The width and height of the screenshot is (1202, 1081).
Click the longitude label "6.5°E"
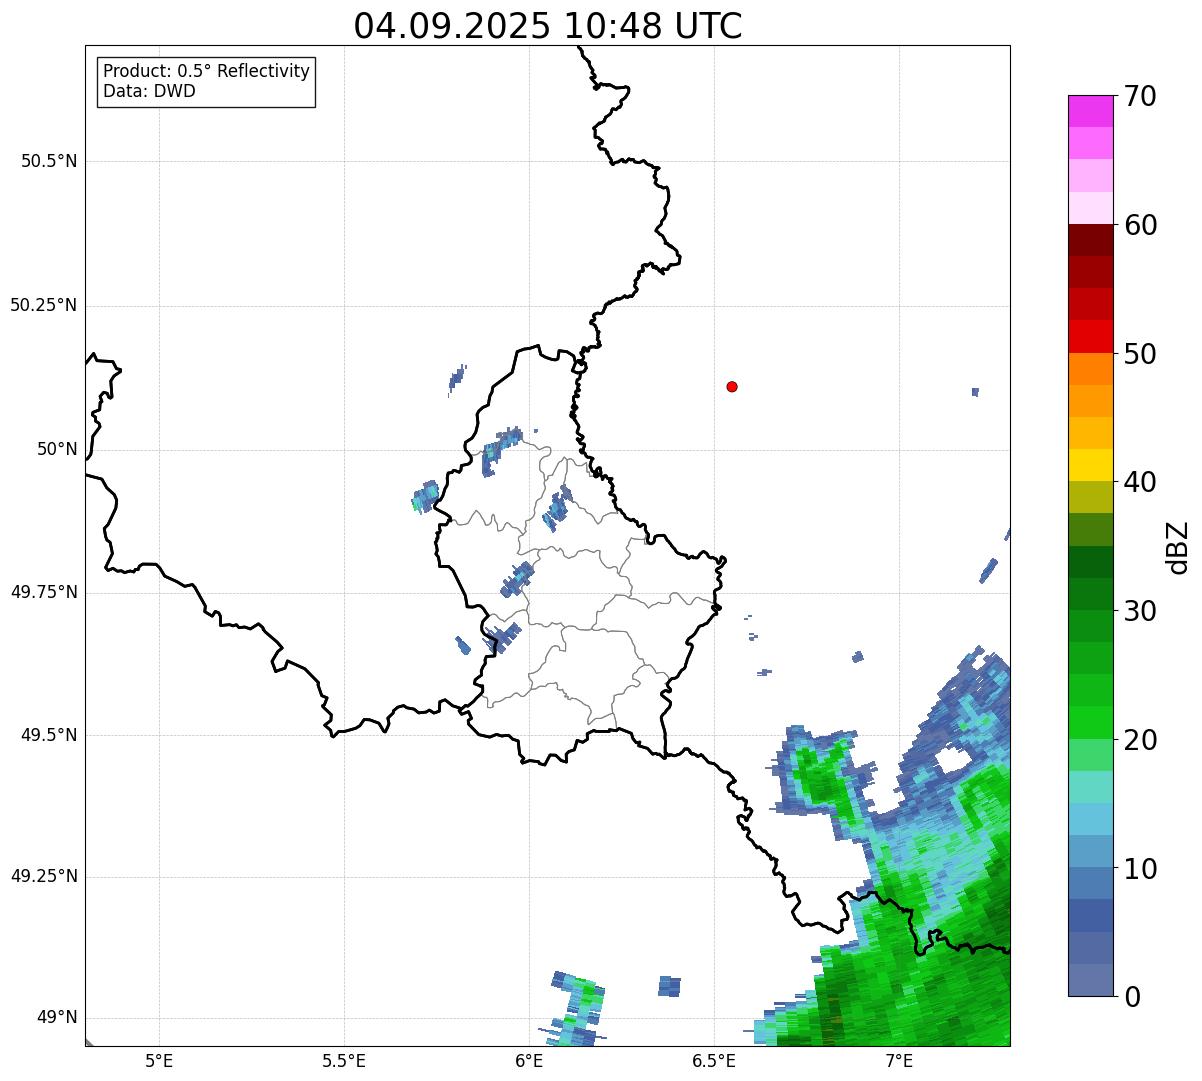tap(714, 1060)
